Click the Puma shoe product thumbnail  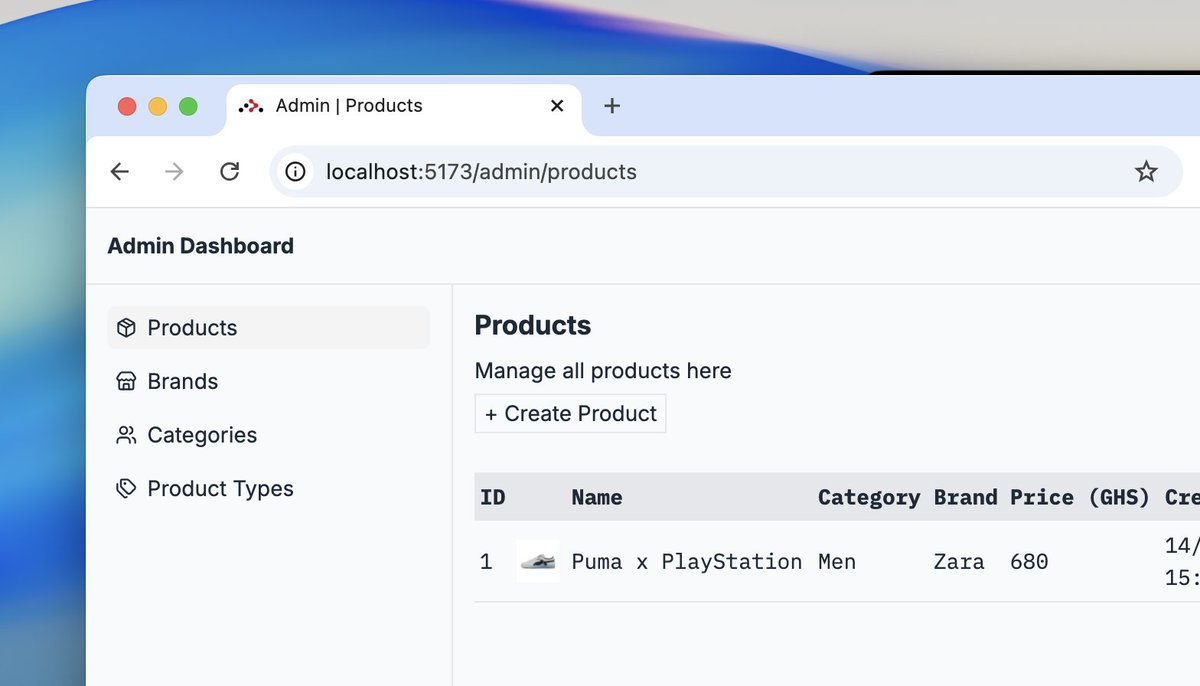(x=538, y=561)
